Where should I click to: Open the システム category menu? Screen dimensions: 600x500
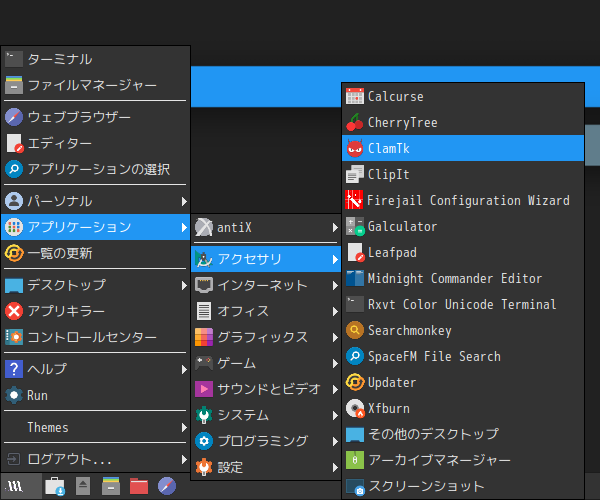pyautogui.click(x=266, y=415)
